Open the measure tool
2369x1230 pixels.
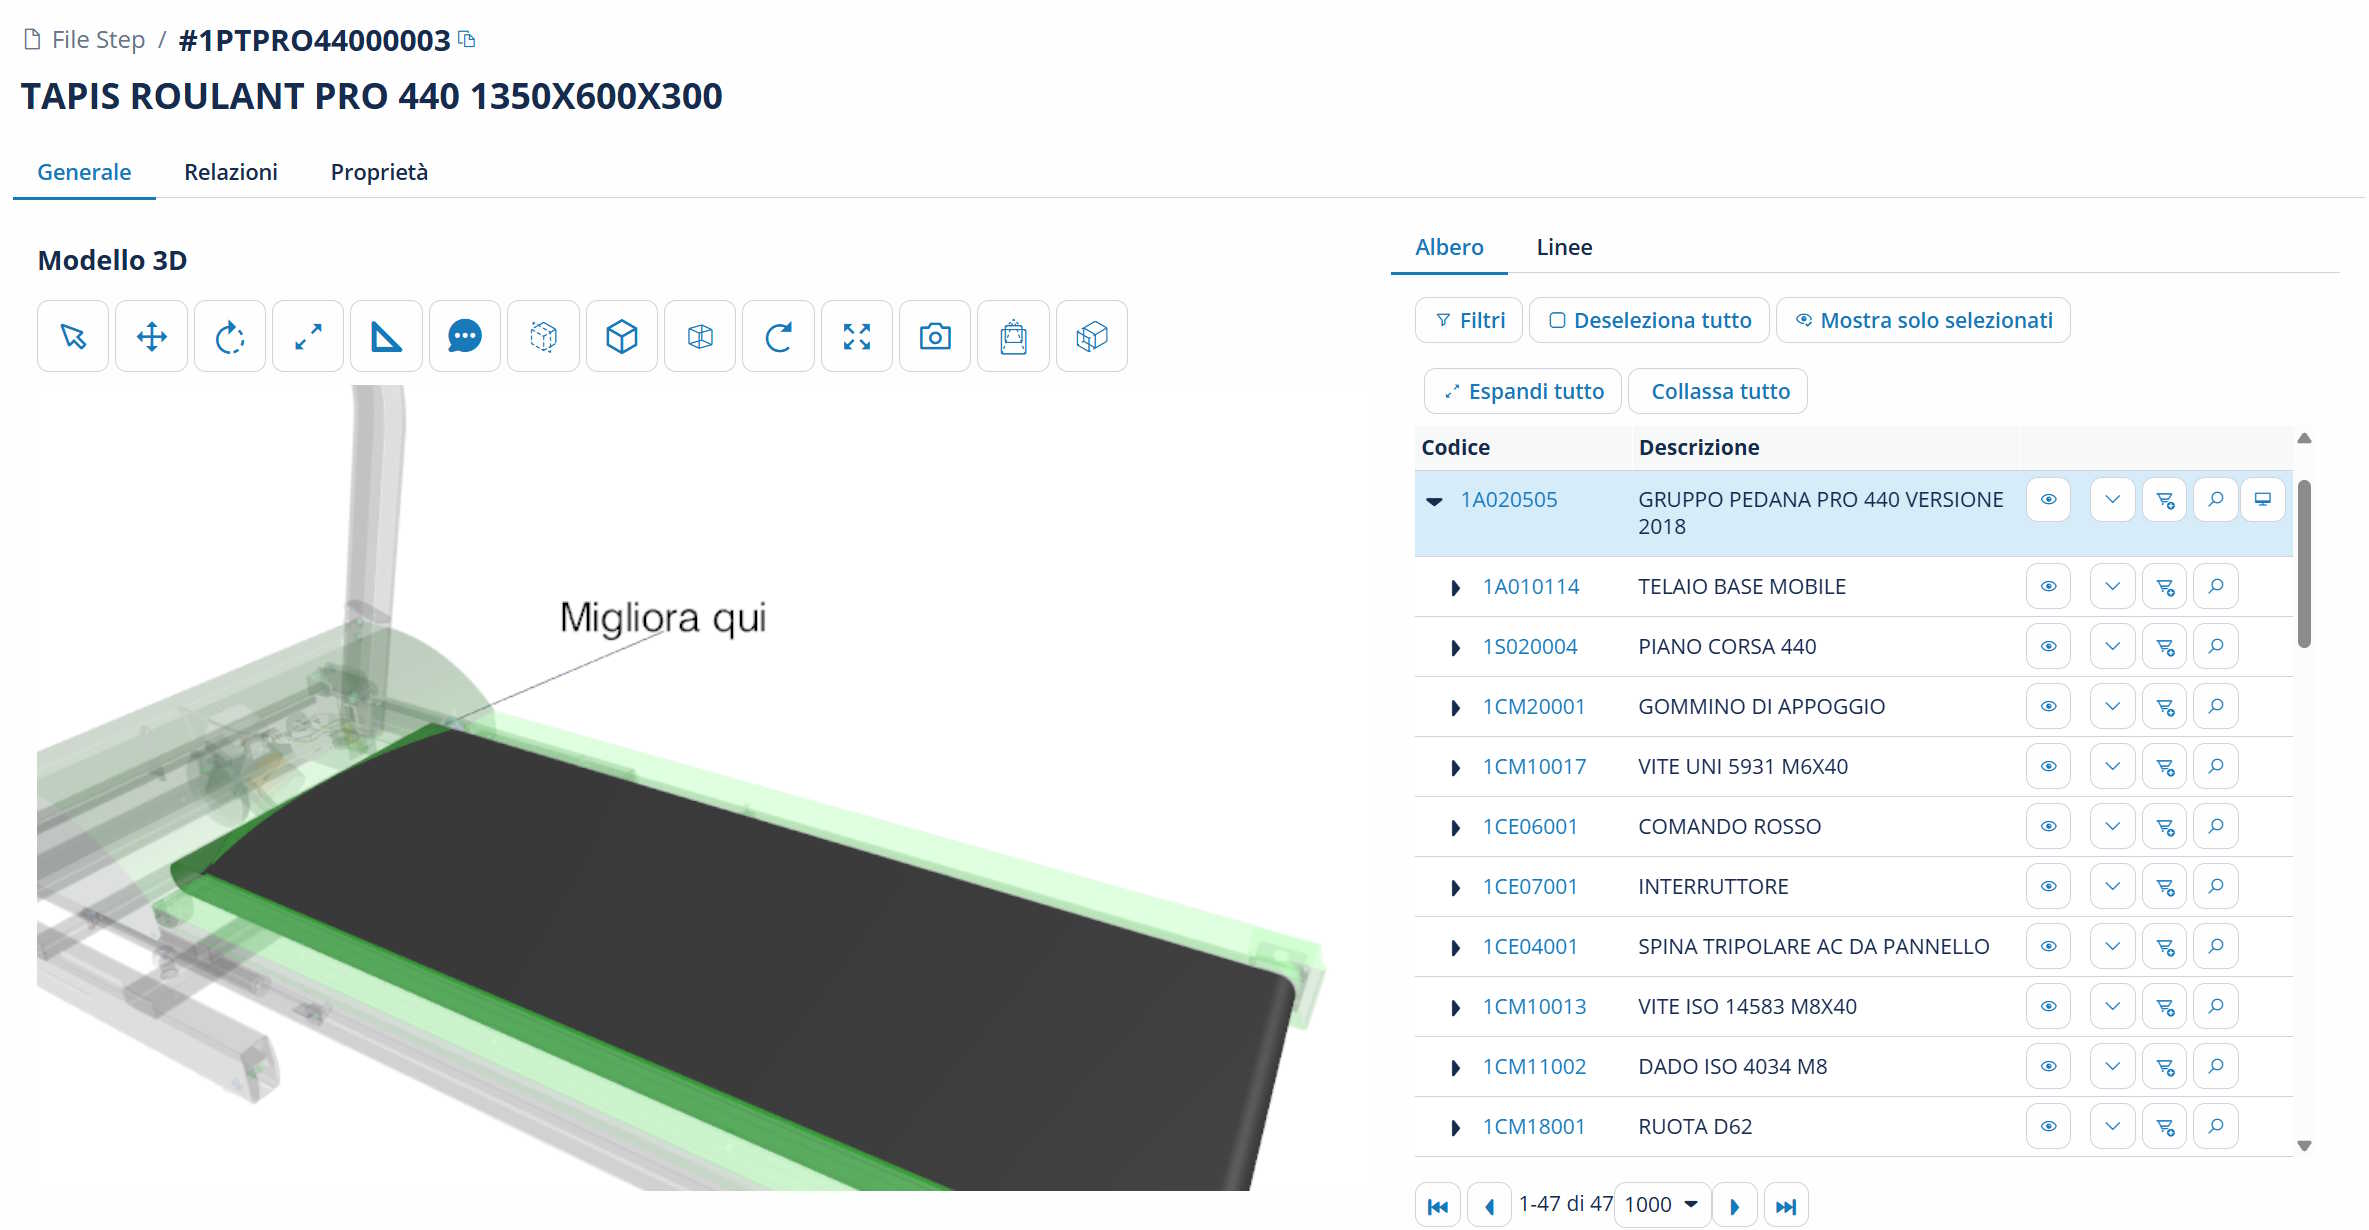[x=385, y=336]
